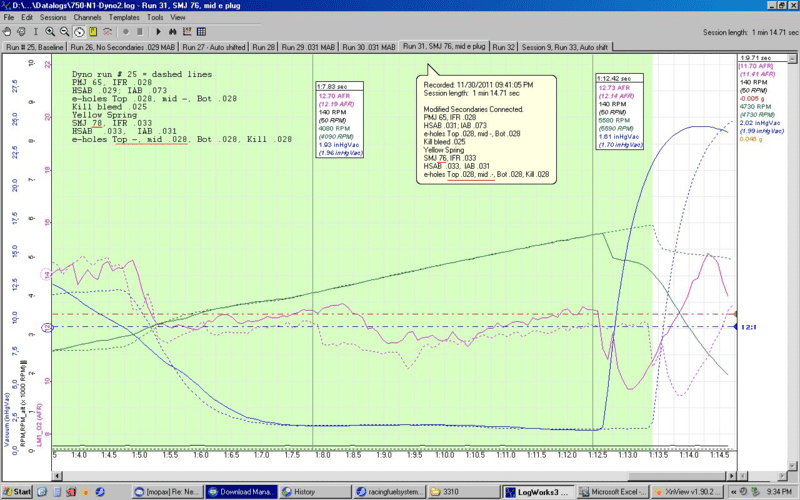
Task: Click the Windows Start button
Action: click(17, 491)
